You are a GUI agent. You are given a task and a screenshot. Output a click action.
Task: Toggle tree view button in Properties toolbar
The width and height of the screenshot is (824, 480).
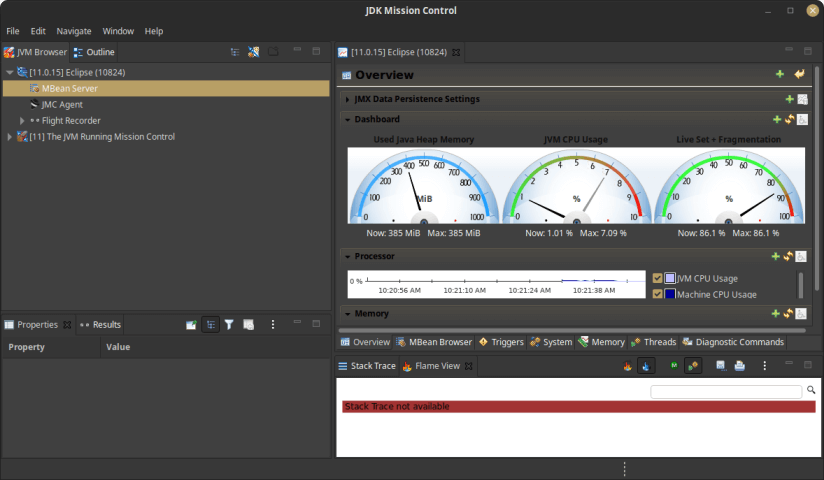point(211,325)
